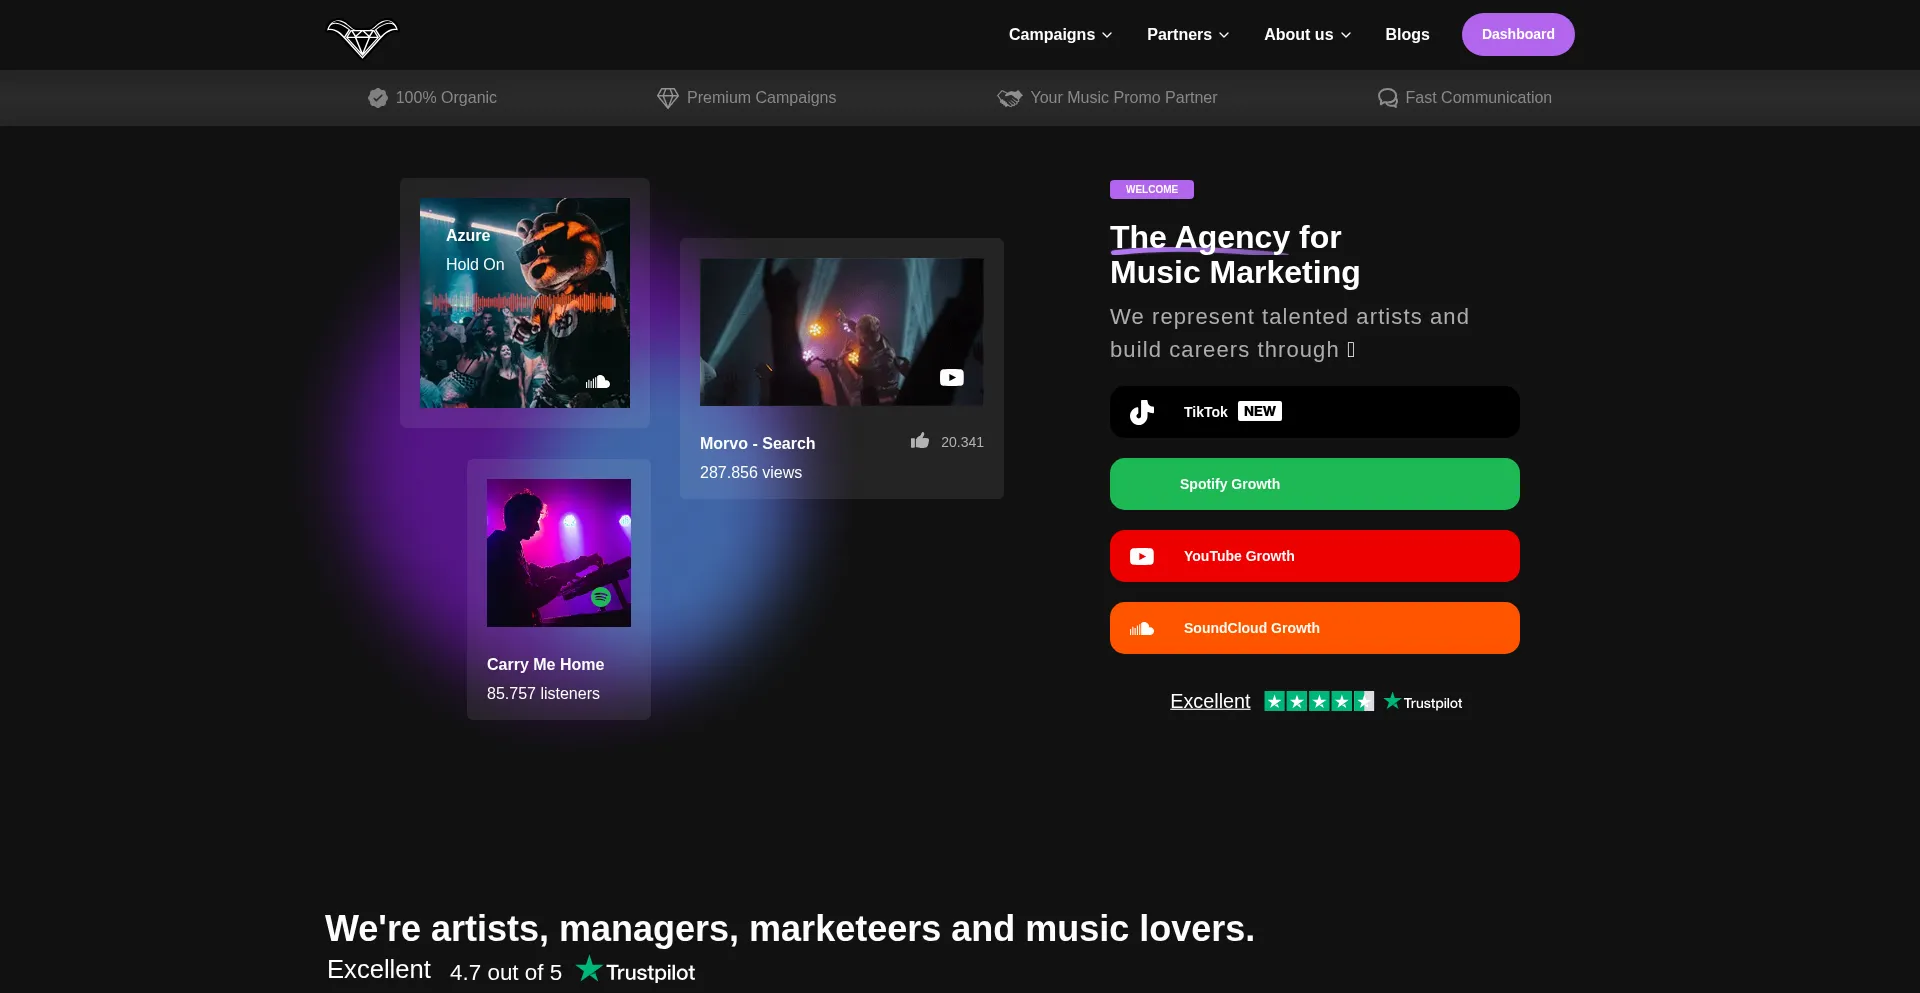The image size is (1920, 993).
Task: Click the Premium Campaigns diamond icon
Action: pyautogui.click(x=668, y=98)
